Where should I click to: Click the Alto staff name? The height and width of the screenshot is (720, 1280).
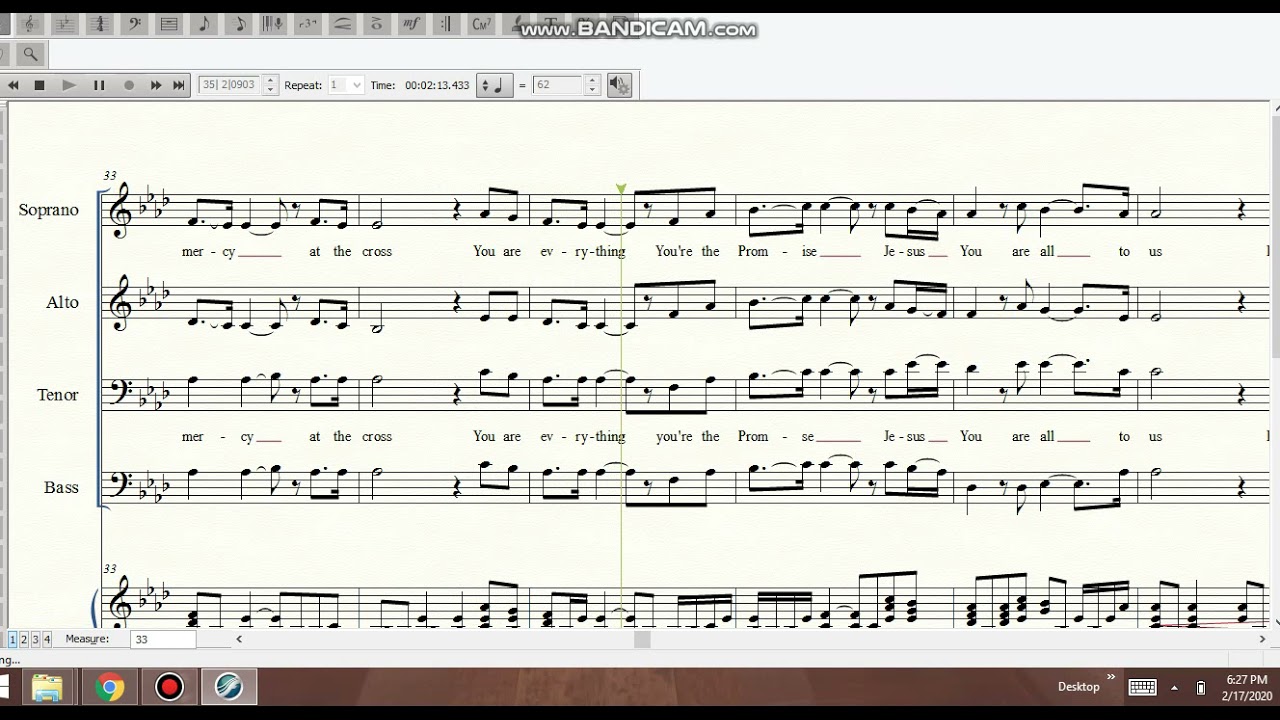pyautogui.click(x=62, y=302)
